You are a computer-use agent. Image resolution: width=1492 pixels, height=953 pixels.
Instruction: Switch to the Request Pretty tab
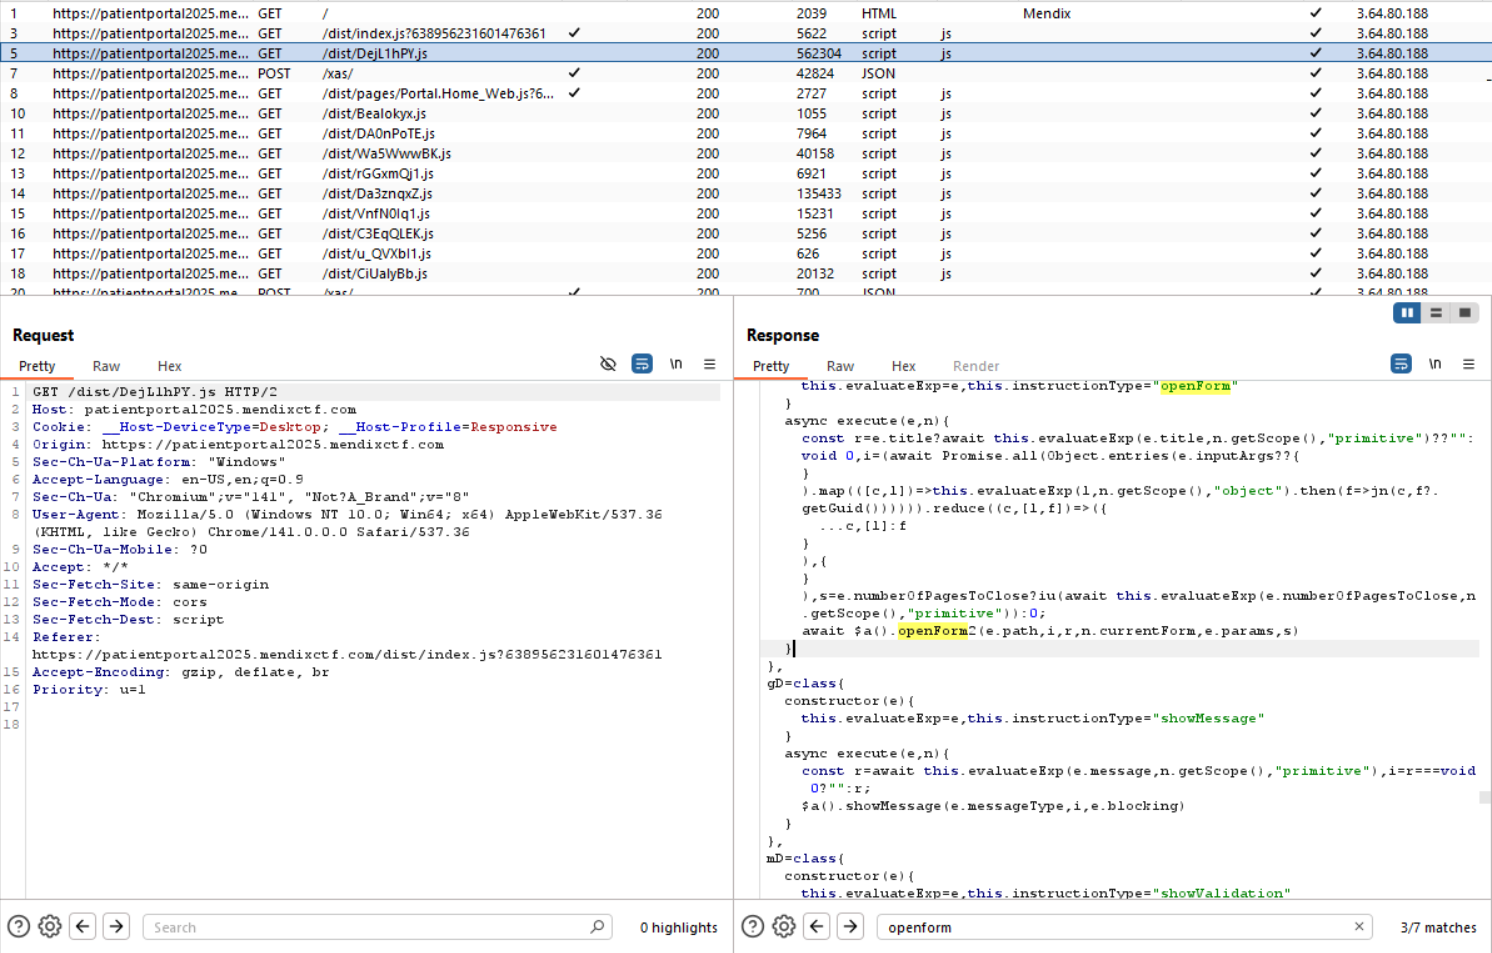(x=37, y=366)
